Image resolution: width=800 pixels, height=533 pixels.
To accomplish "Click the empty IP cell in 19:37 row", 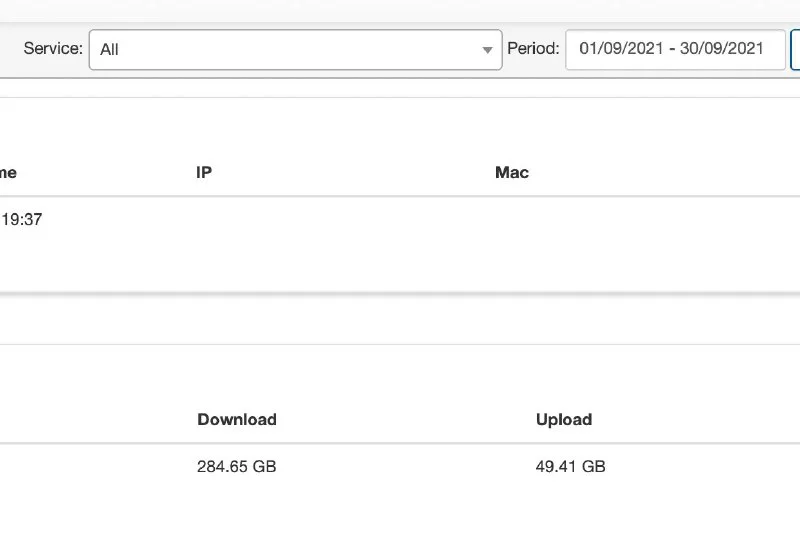I will (x=300, y=220).
